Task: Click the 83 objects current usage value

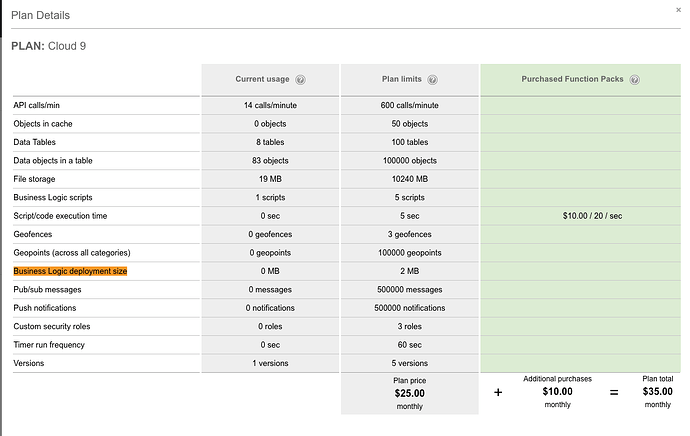Action: pyautogui.click(x=270, y=160)
